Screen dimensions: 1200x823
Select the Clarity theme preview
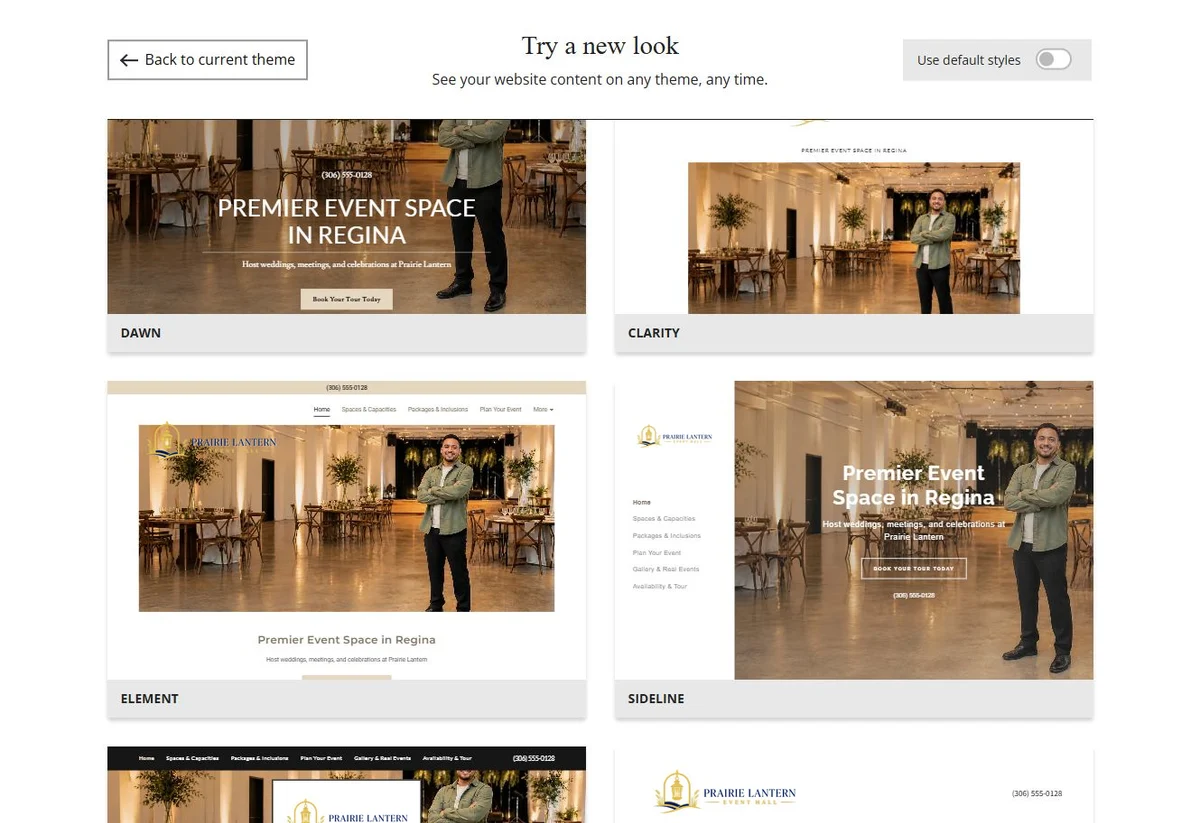tap(854, 217)
